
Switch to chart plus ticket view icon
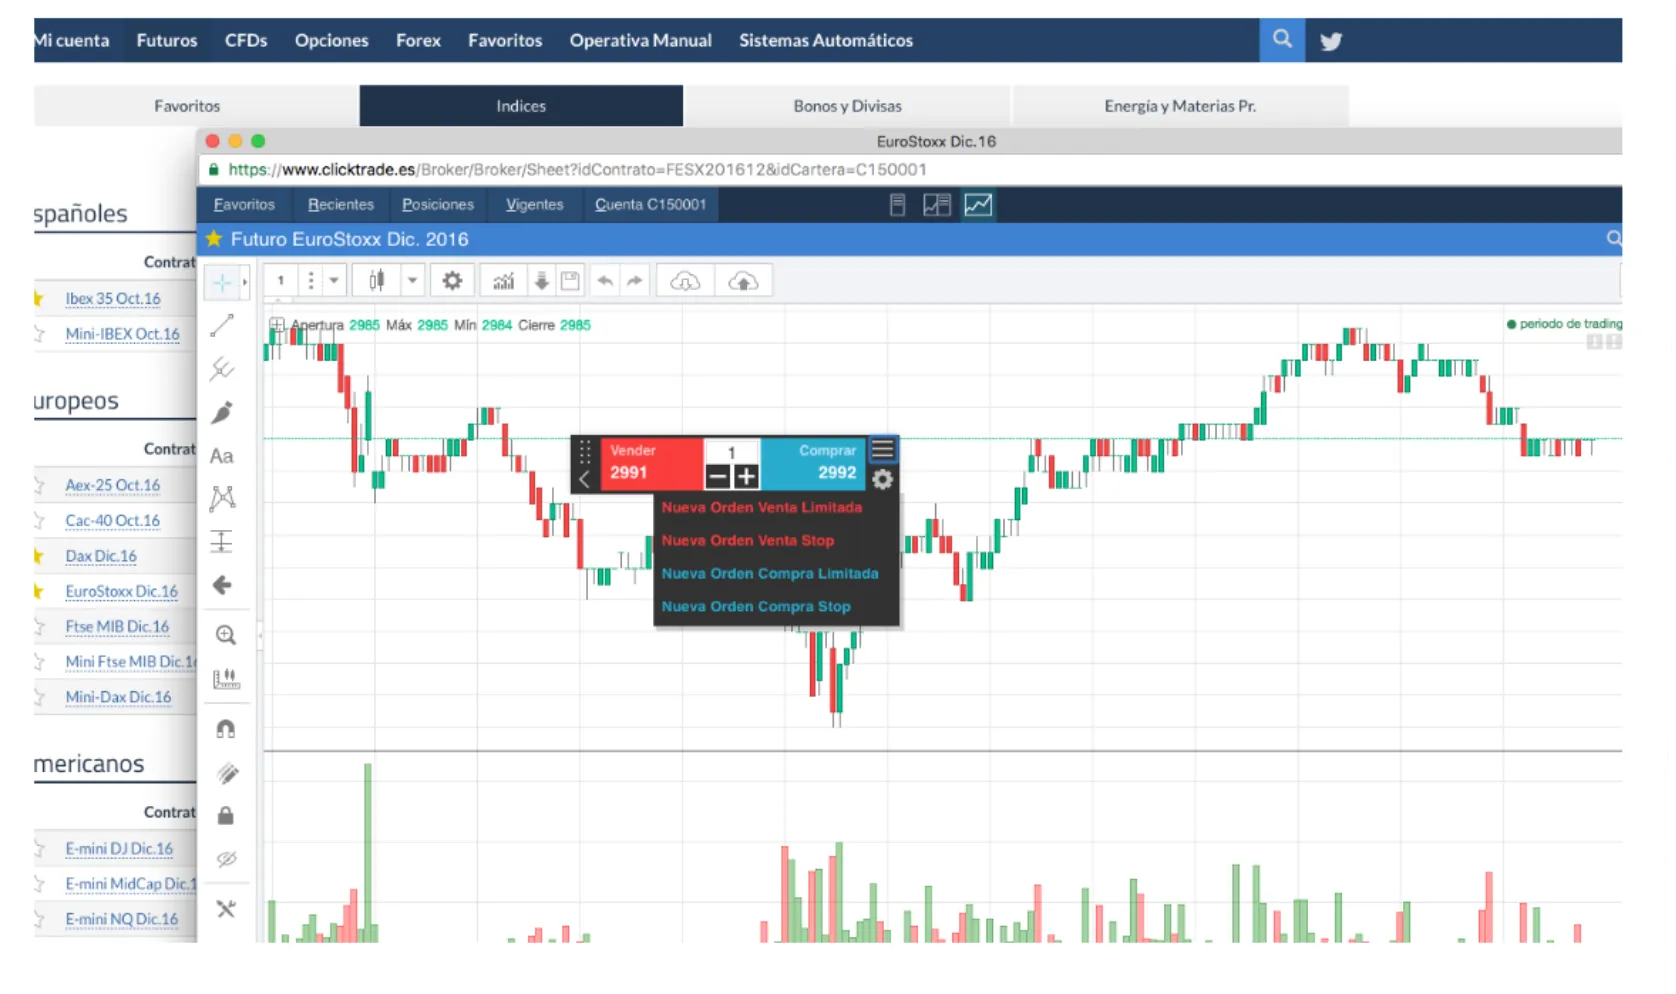point(937,205)
